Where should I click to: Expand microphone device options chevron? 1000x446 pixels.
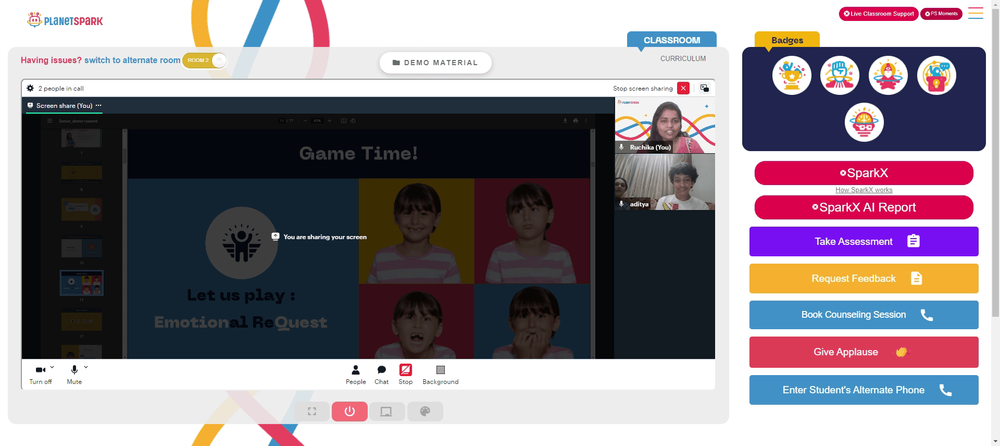click(x=85, y=367)
